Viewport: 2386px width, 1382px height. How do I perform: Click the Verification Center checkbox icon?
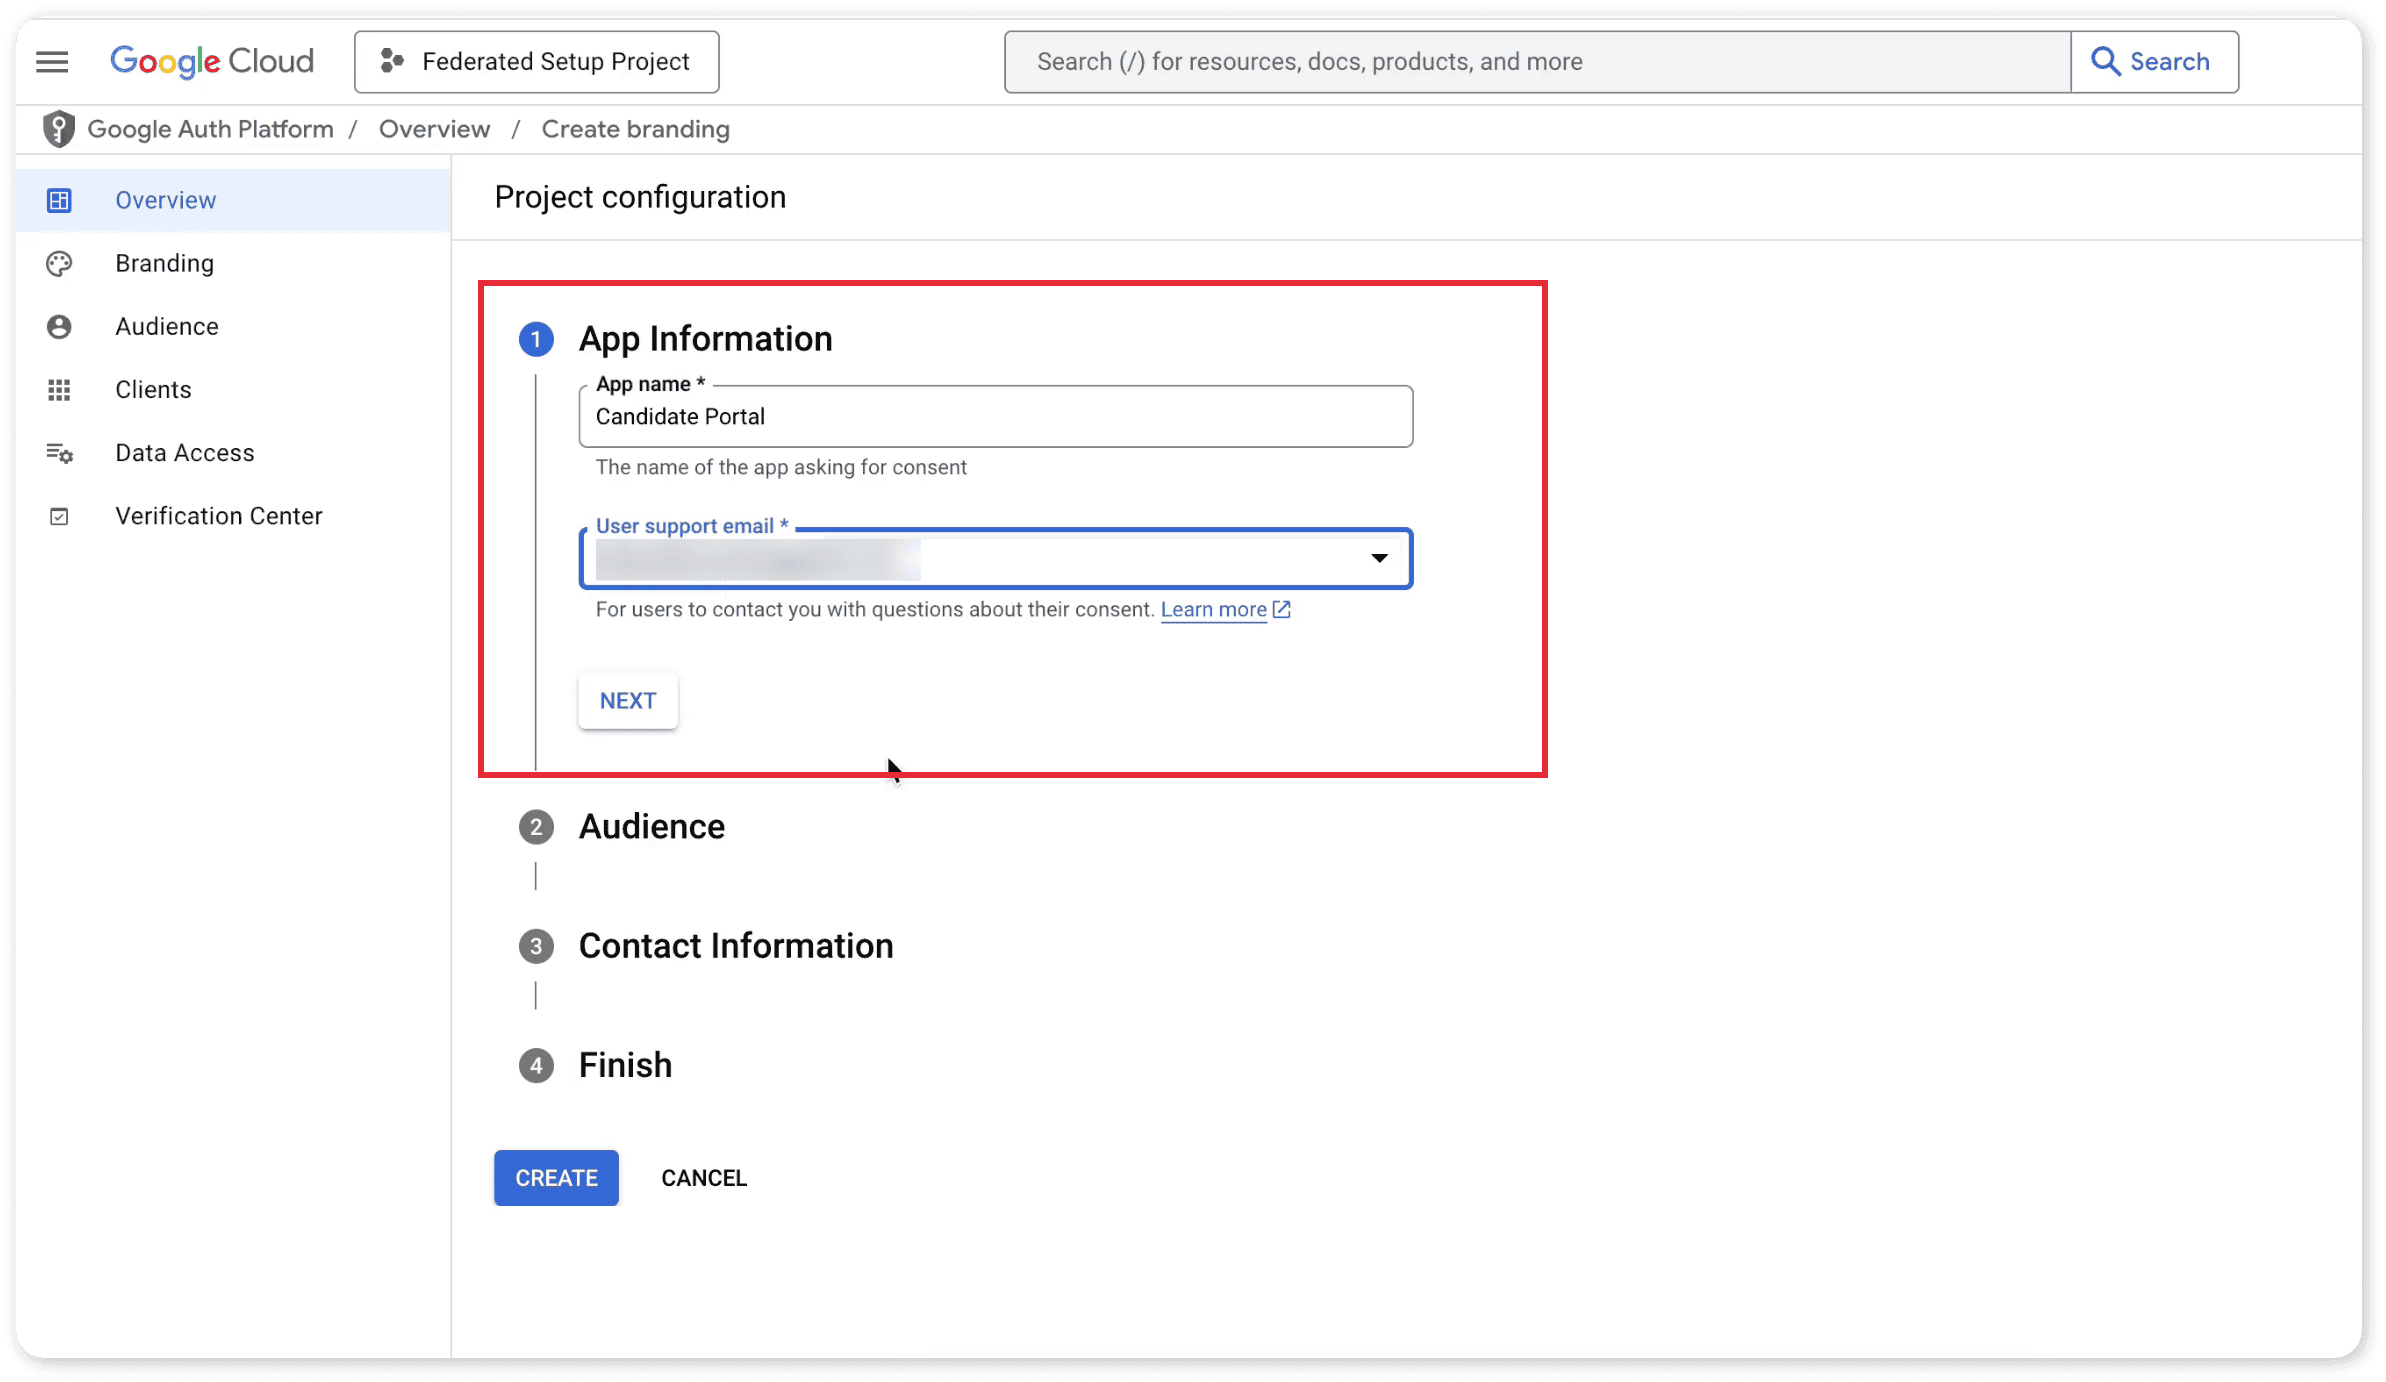[x=59, y=516]
